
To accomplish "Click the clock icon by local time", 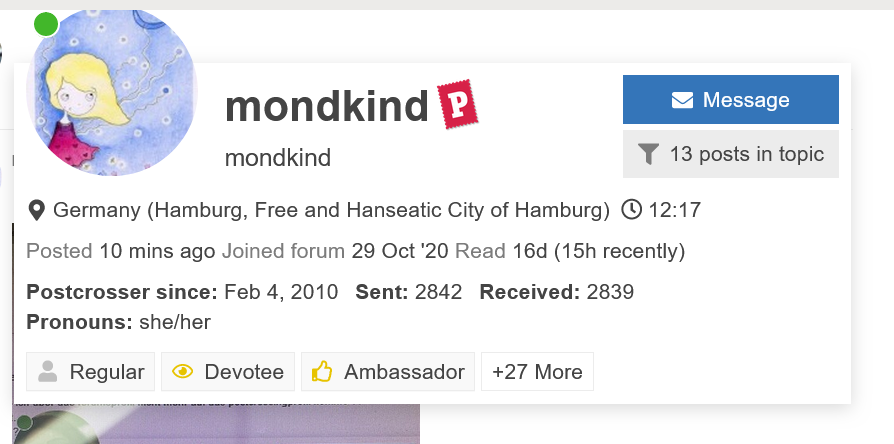I will (x=632, y=210).
